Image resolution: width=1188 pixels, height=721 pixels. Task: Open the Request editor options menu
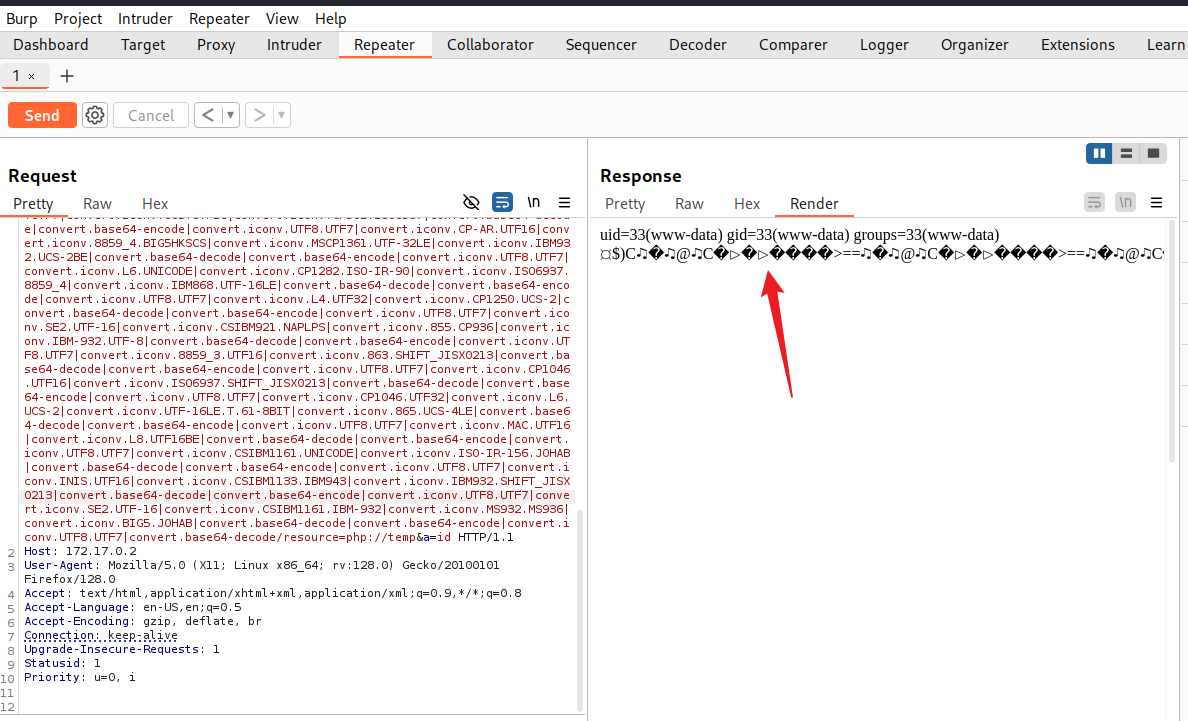(x=564, y=202)
